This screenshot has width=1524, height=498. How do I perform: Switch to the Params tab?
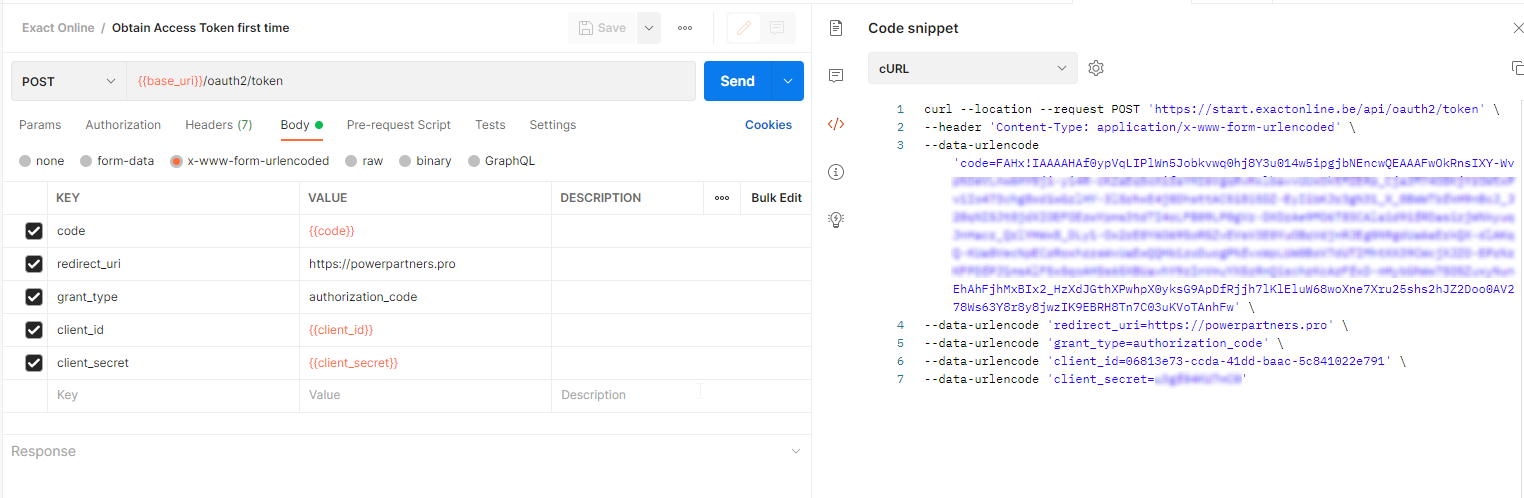point(40,125)
